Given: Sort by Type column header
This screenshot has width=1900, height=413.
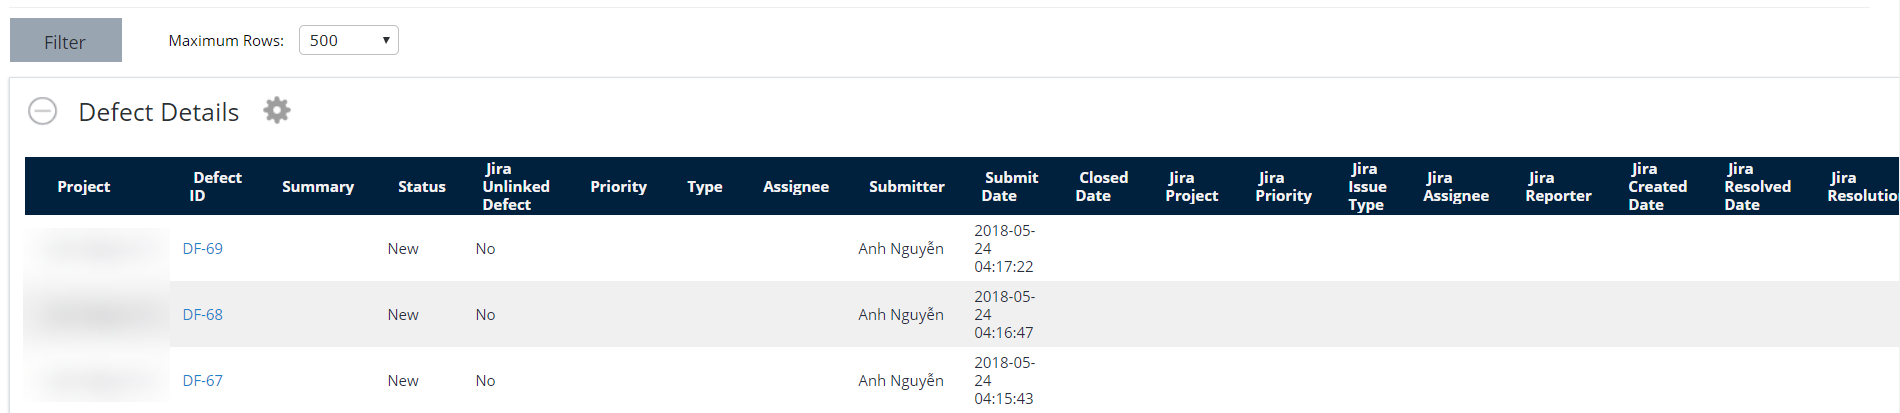Looking at the screenshot, I should [x=705, y=187].
